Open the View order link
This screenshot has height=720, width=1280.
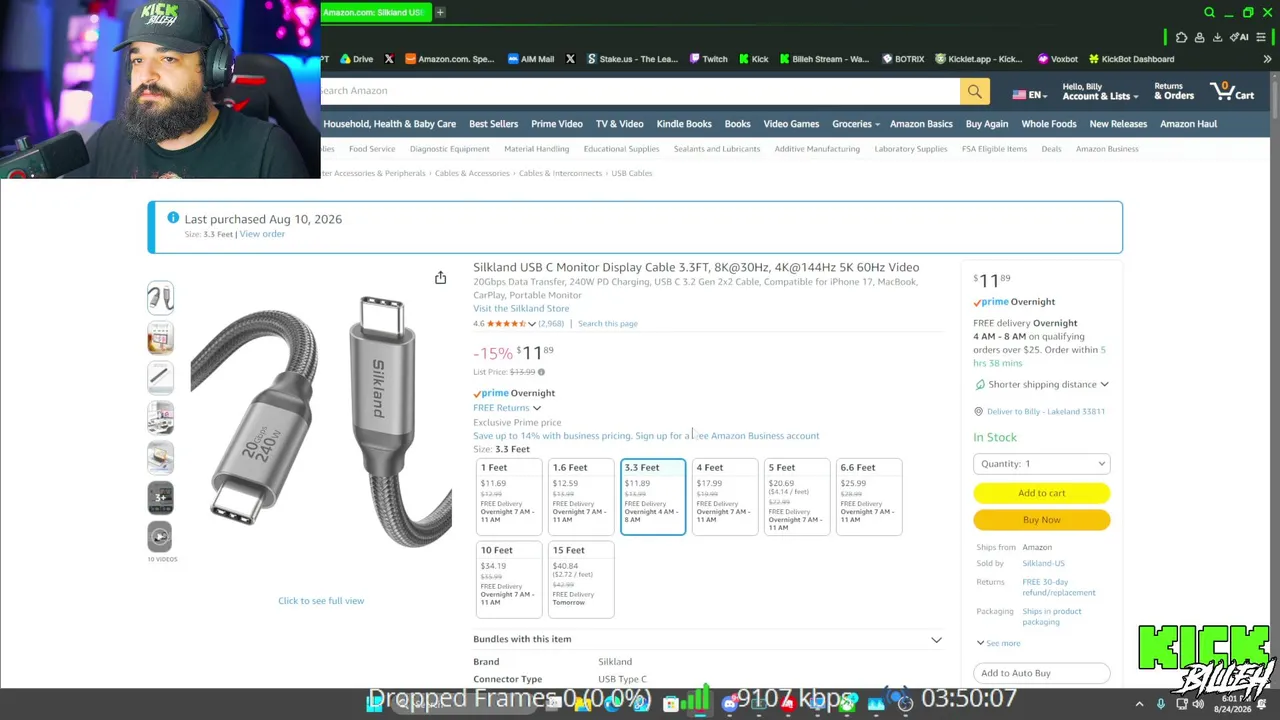(262, 234)
